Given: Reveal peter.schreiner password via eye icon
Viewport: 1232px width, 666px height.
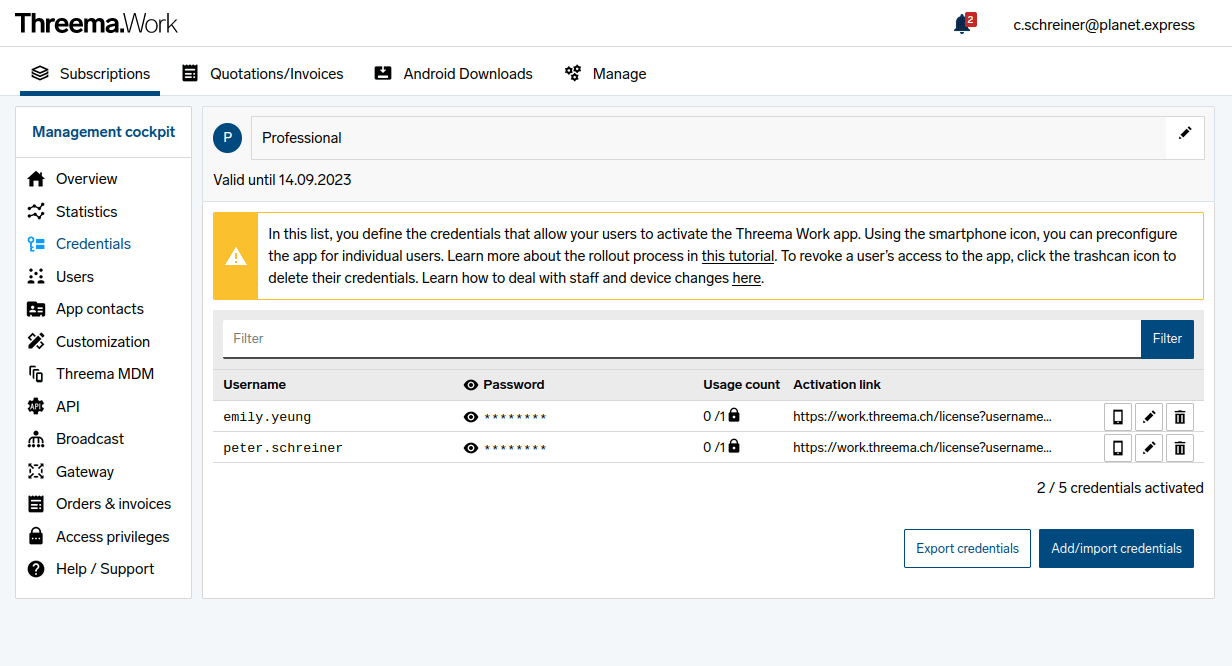Looking at the screenshot, I should [x=471, y=448].
